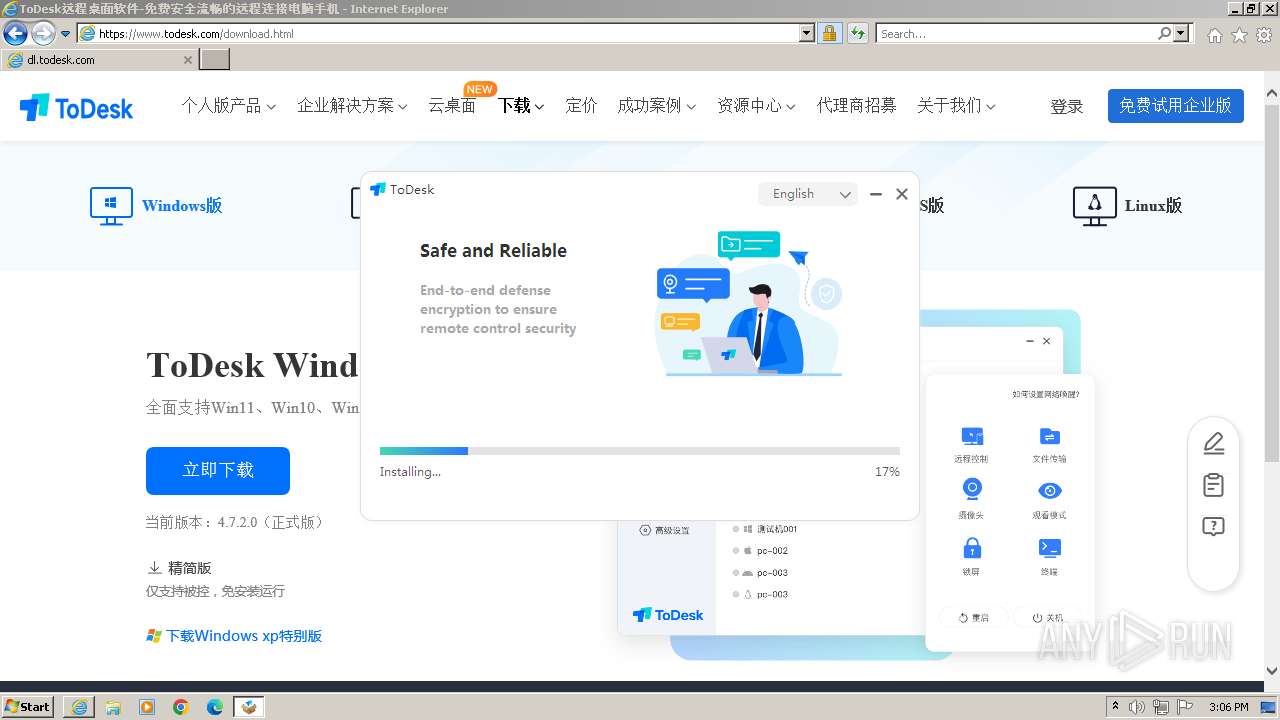Click 登录 login link
This screenshot has width=1280, height=720.
(x=1066, y=107)
